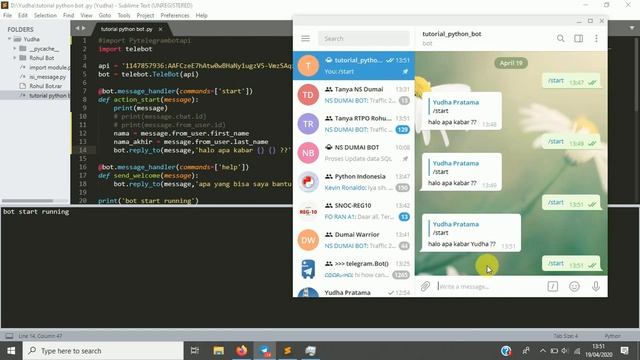This screenshot has height=360, width=640.
Task: Open the taskbar help question icon
Action: tap(506, 351)
